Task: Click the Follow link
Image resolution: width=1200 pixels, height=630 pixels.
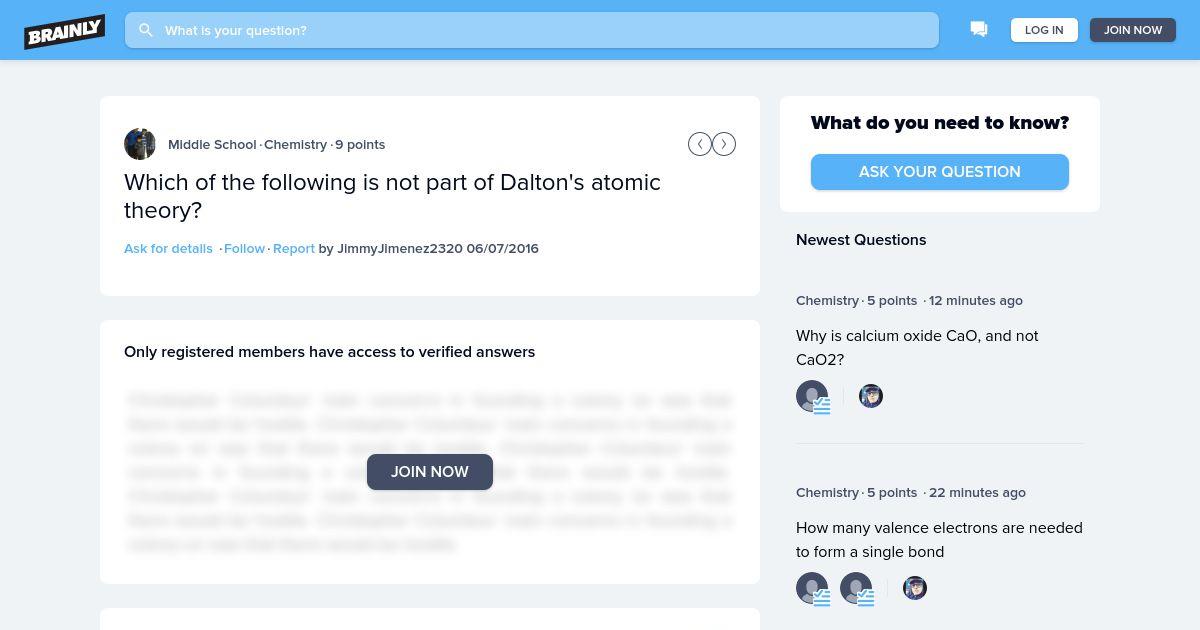Action: pyautogui.click(x=244, y=248)
